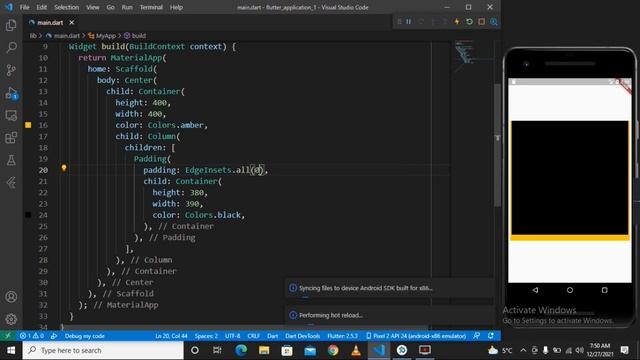Open the Run menu
Image resolution: width=640 pixels, height=360 pixels.
click(x=127, y=7)
